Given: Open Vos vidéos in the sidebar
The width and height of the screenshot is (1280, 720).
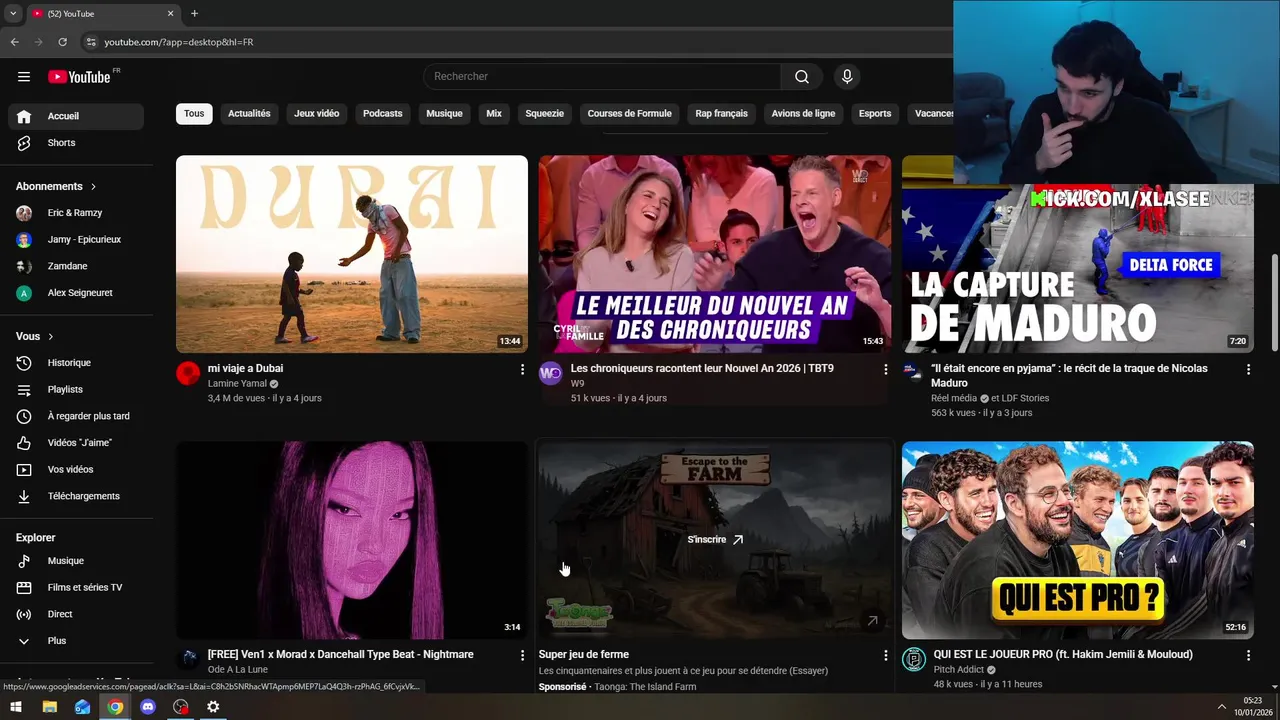Looking at the screenshot, I should pos(76,469).
